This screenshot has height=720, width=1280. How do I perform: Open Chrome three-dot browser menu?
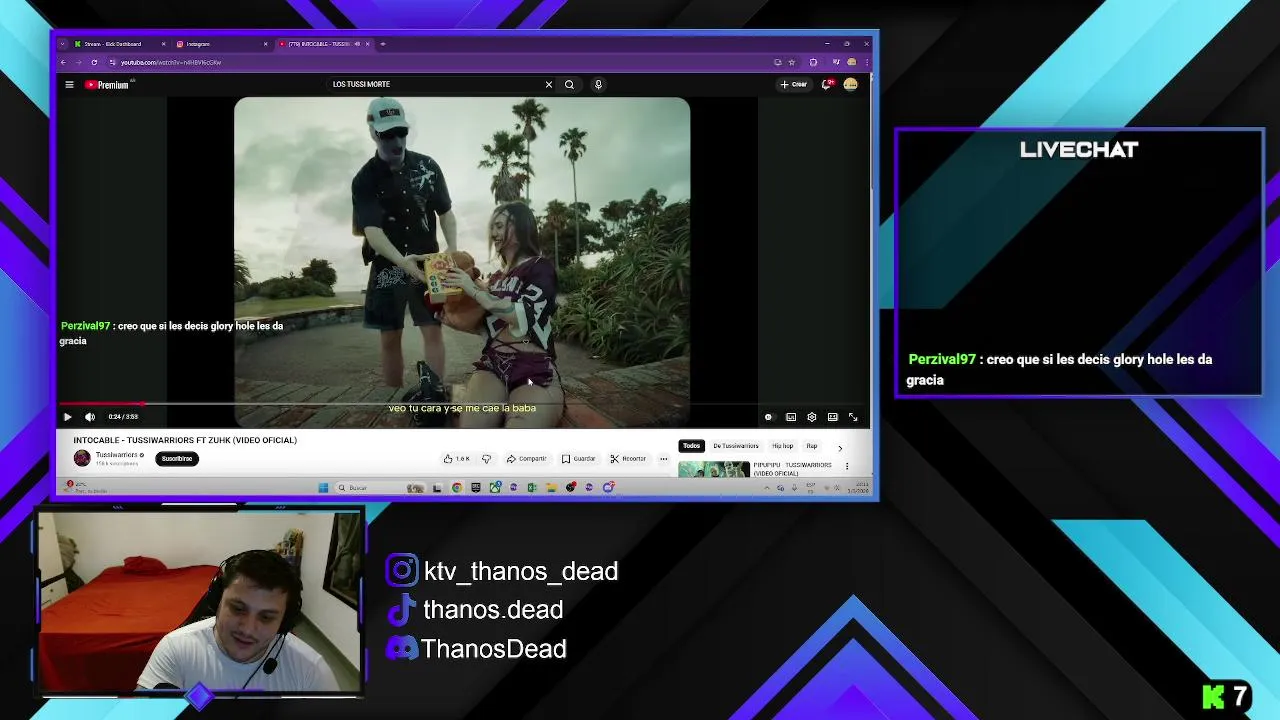pyautogui.click(x=867, y=62)
